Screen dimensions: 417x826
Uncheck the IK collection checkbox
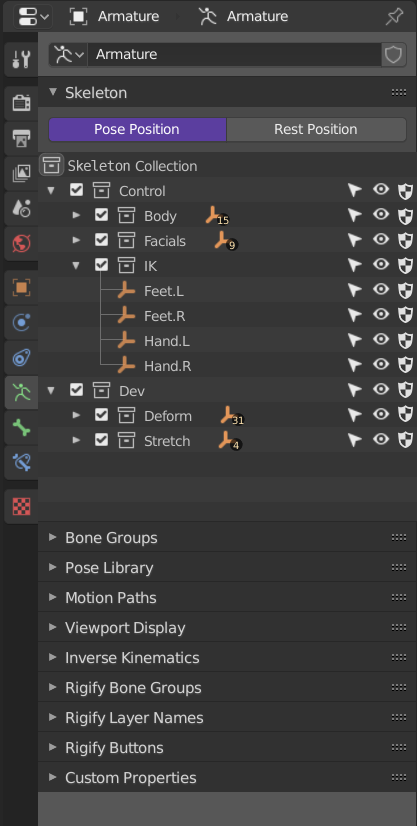click(x=102, y=265)
